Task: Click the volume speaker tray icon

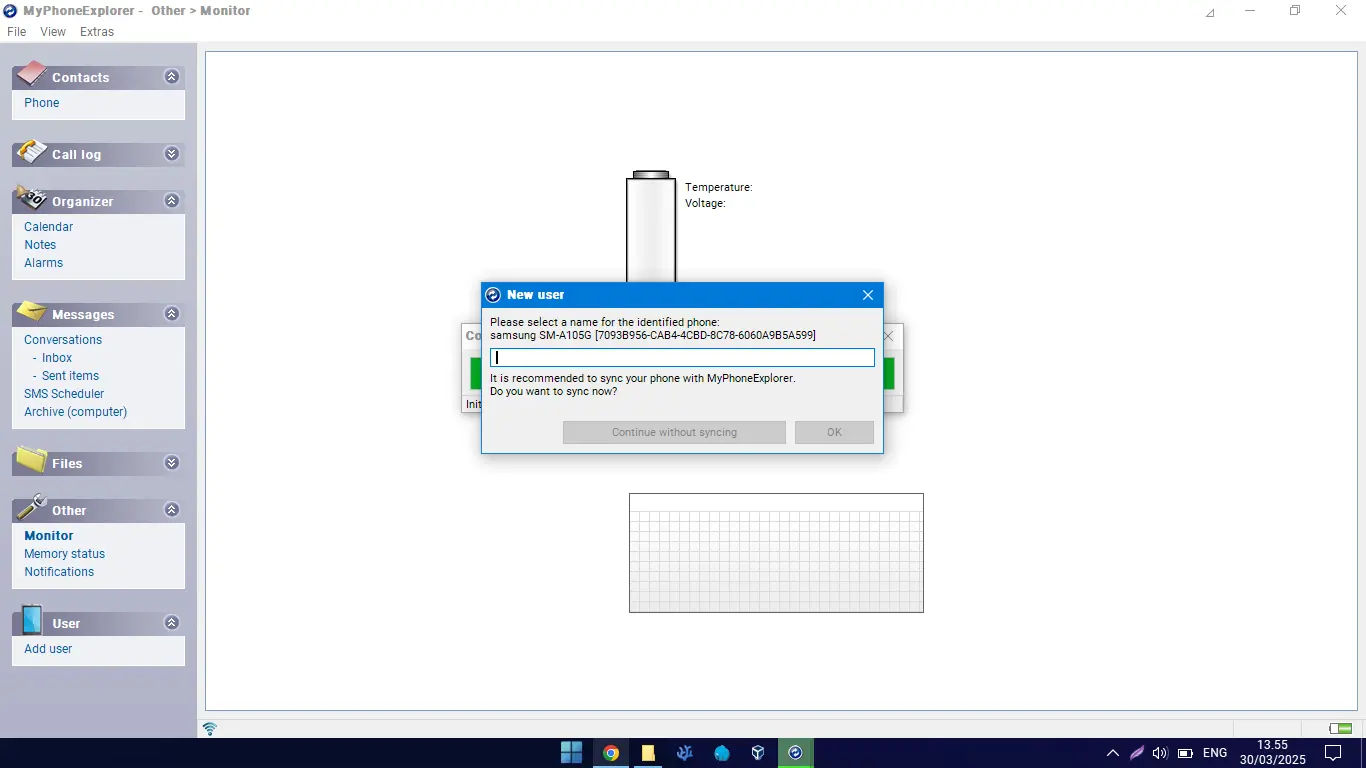Action: pyautogui.click(x=1160, y=753)
